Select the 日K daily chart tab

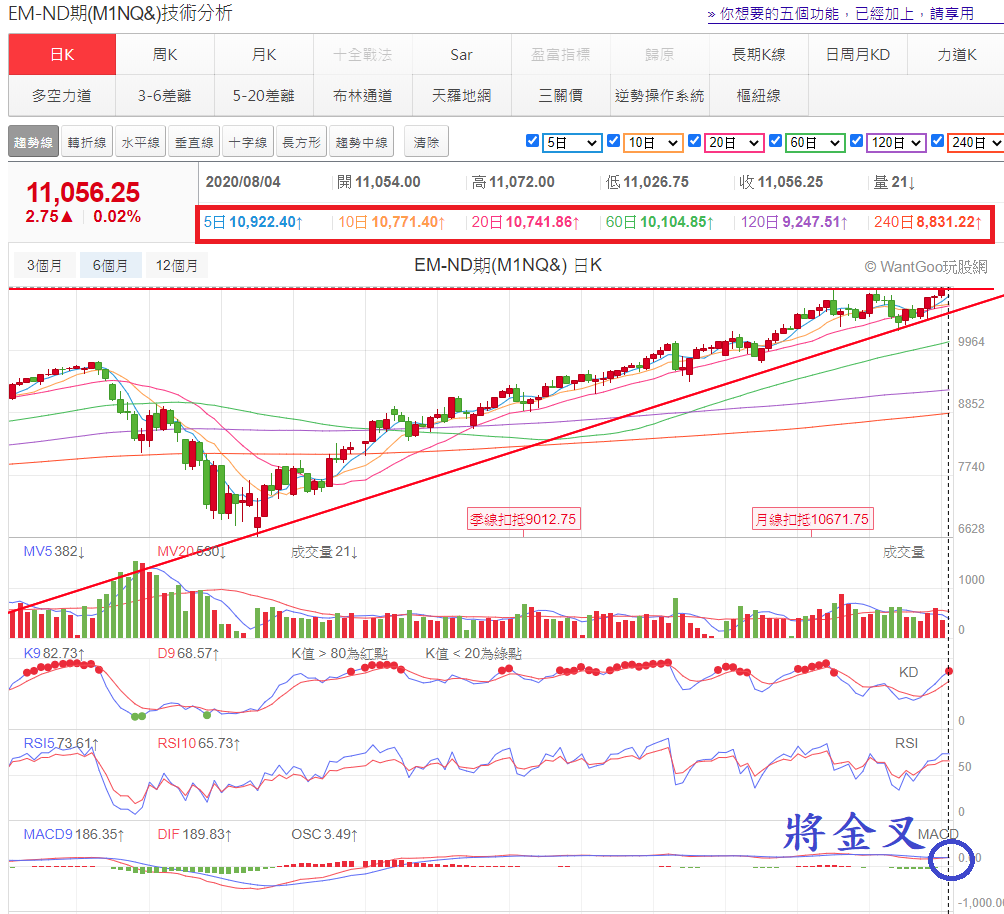coord(62,54)
